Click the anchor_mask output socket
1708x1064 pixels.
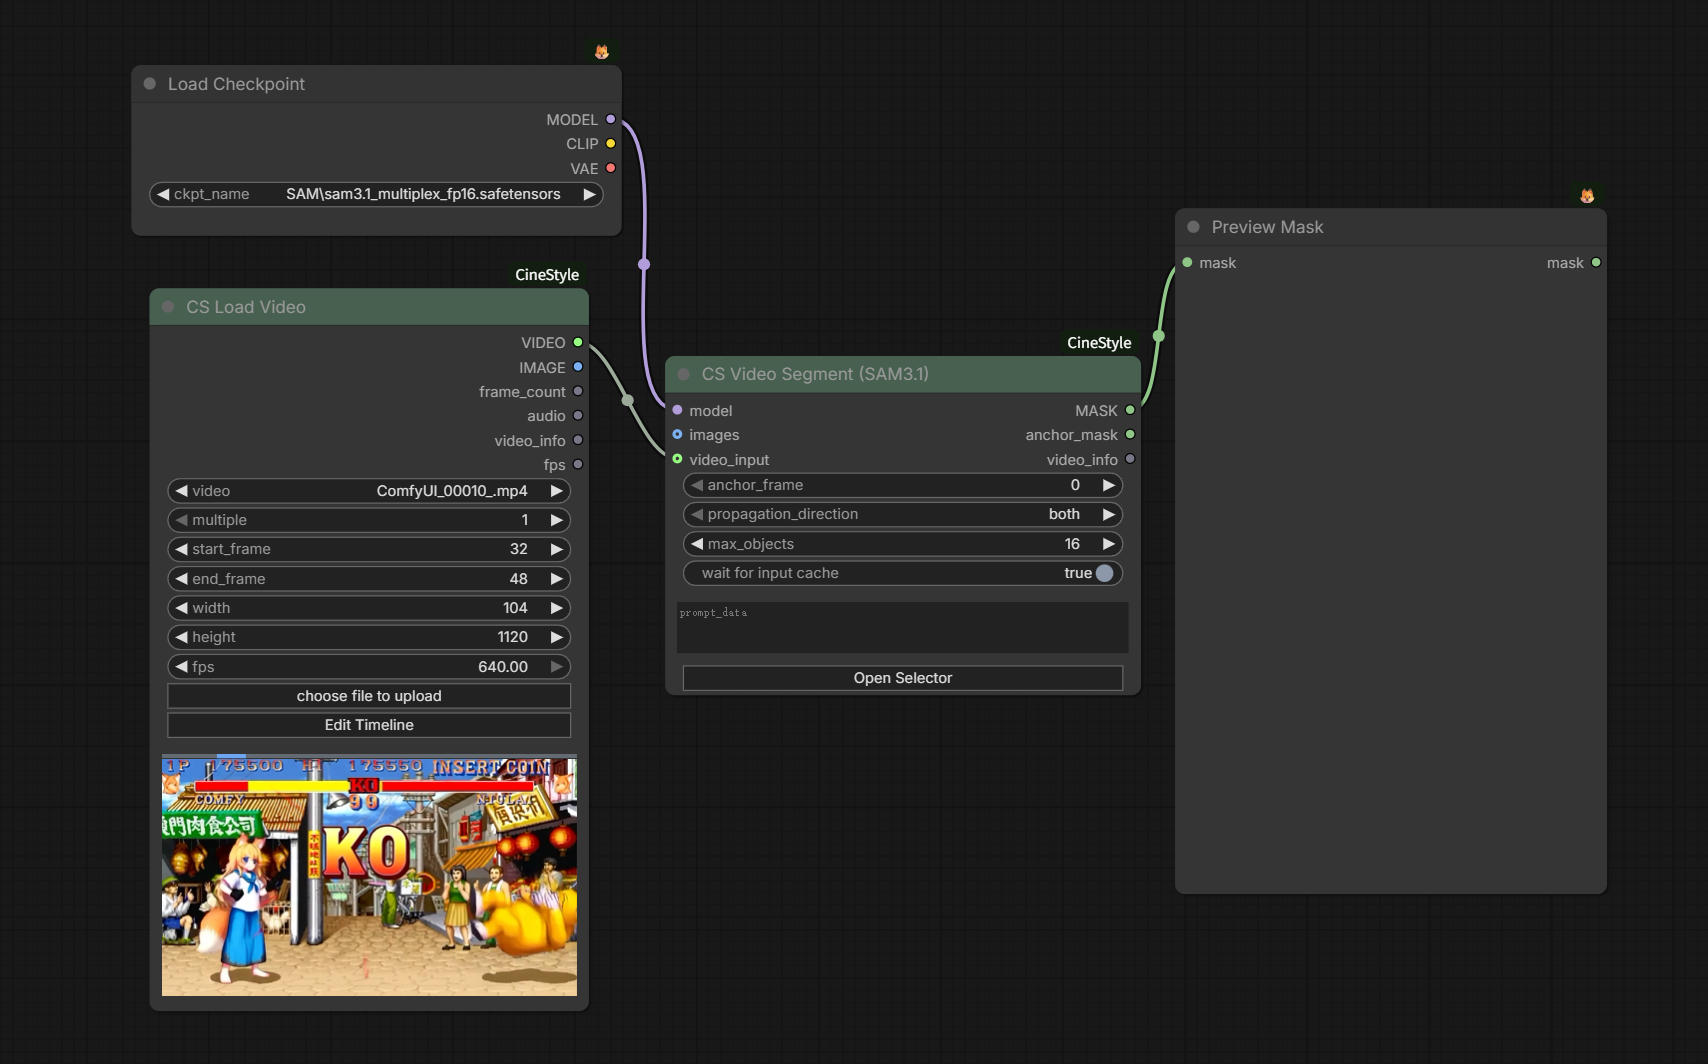tap(1130, 434)
